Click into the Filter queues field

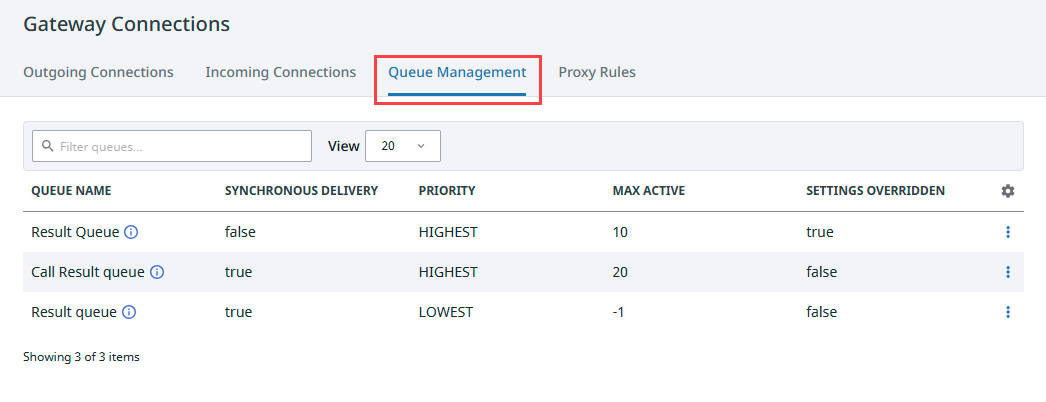[172, 146]
